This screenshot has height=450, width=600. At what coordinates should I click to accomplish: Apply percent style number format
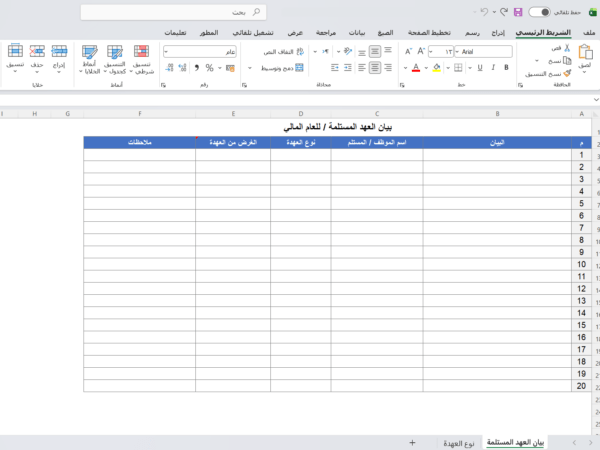pyautogui.click(x=209, y=68)
